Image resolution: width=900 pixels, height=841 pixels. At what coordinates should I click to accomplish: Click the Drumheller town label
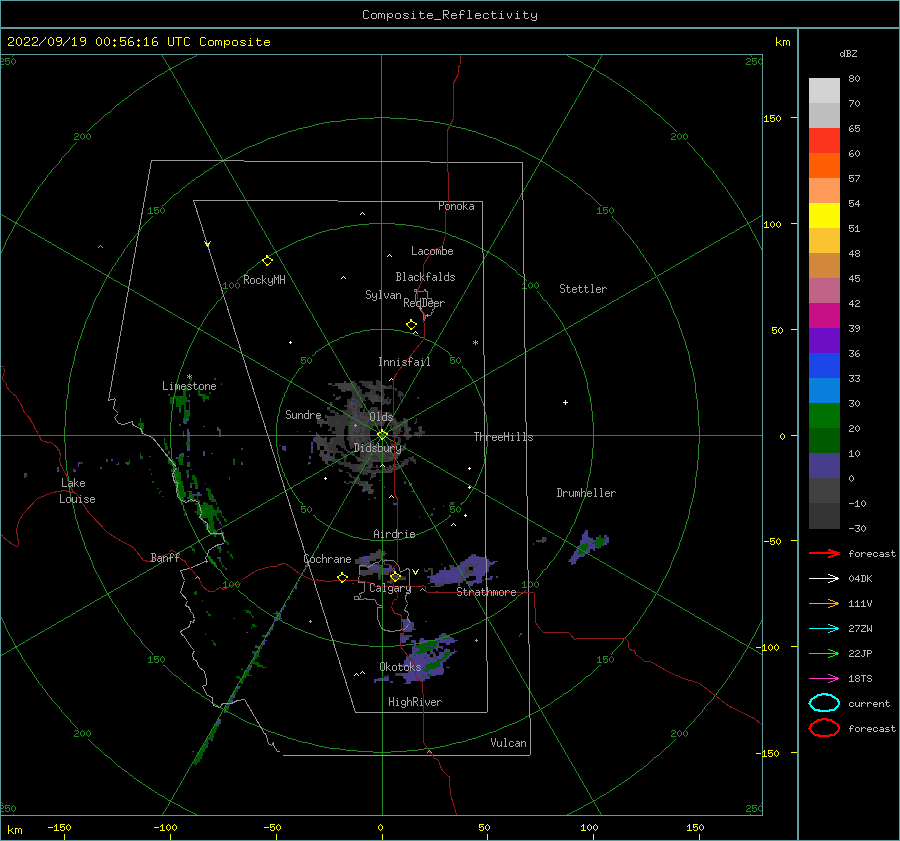tap(586, 493)
